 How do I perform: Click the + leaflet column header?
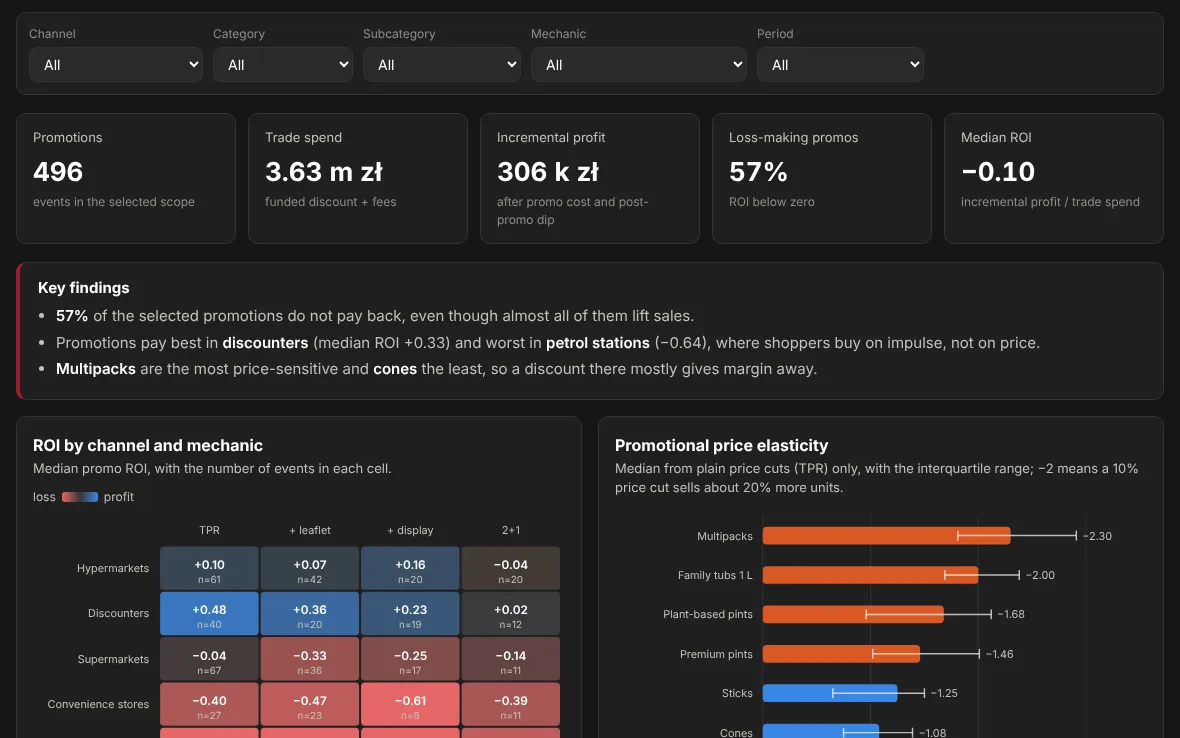[309, 530]
